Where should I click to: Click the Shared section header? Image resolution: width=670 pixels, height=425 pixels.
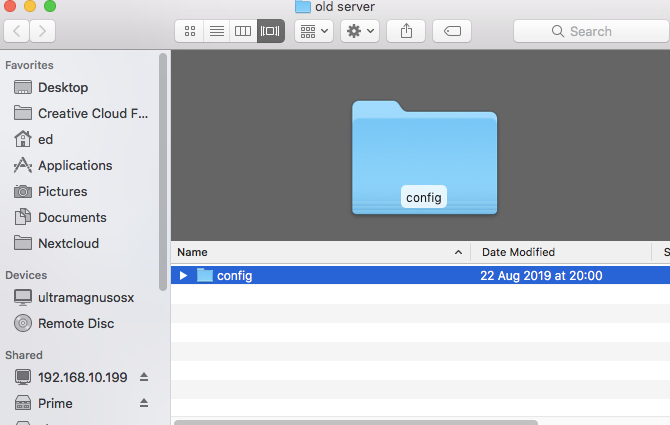[x=24, y=355]
